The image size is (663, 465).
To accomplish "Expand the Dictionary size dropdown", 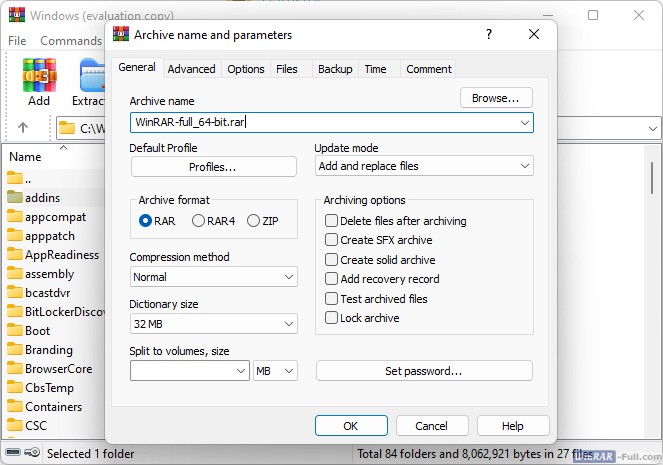I will [213, 324].
